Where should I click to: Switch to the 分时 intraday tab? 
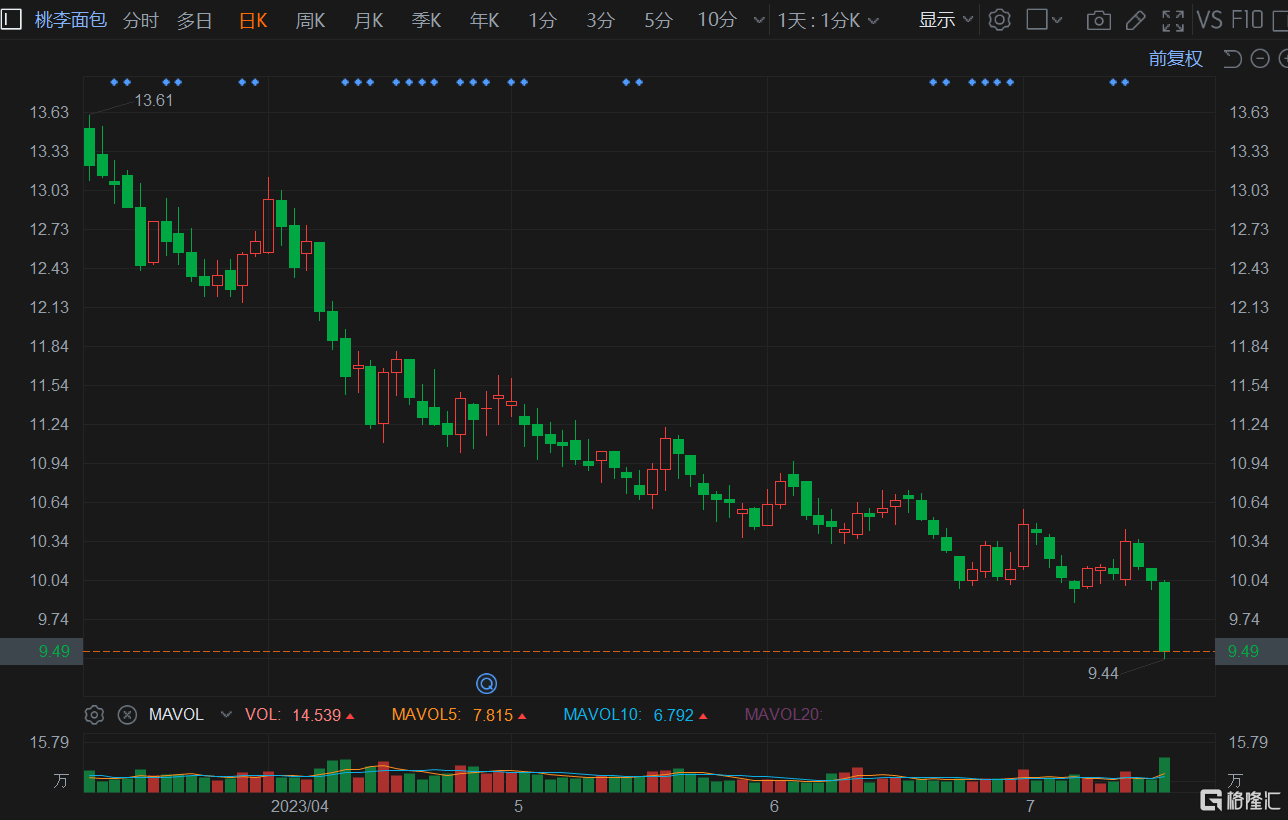tap(139, 19)
